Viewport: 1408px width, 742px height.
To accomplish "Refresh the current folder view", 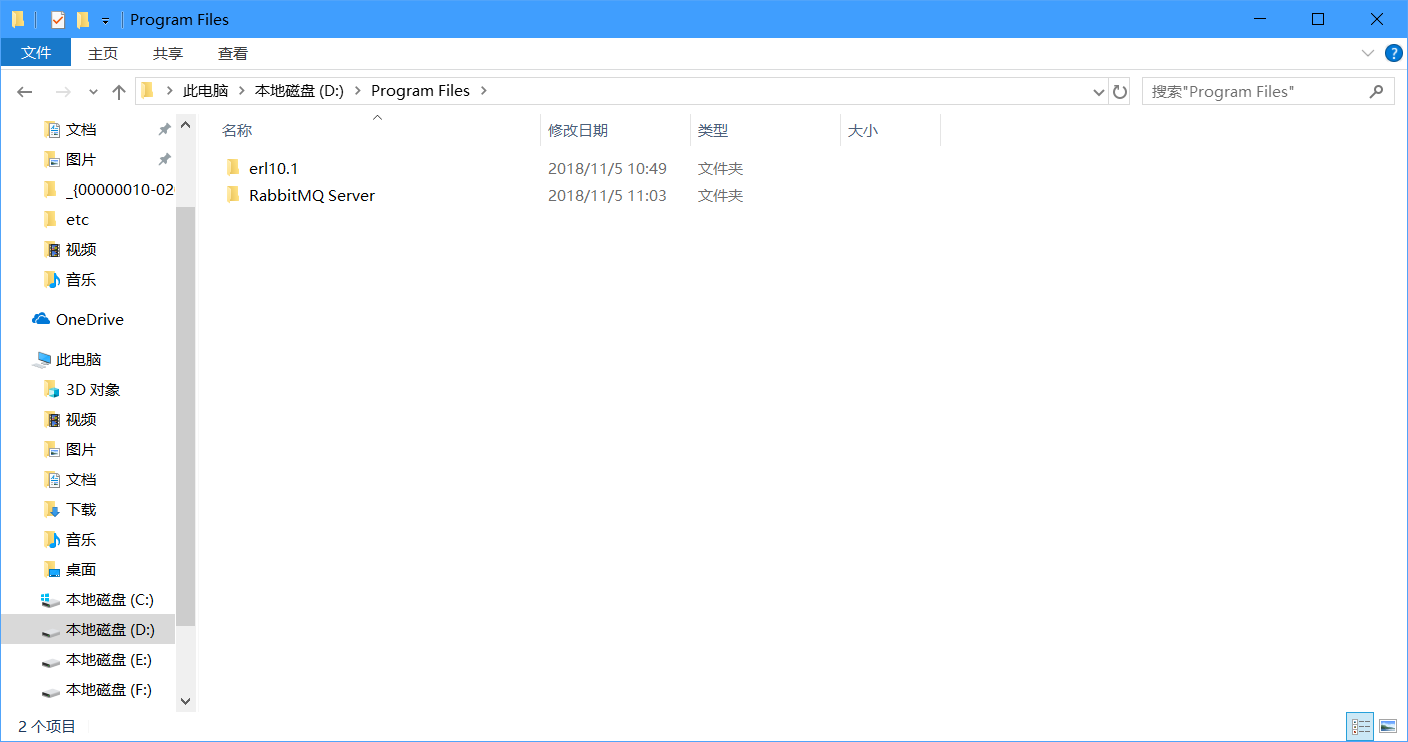I will pos(1120,91).
